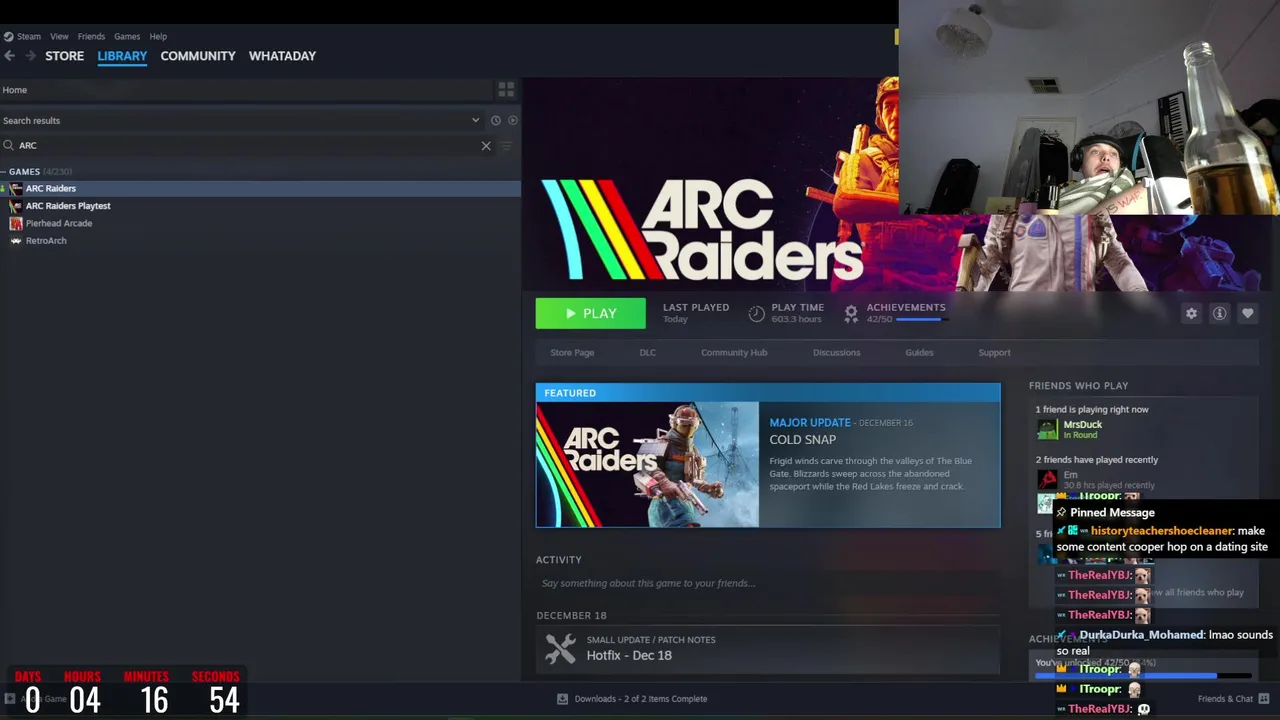The height and width of the screenshot is (720, 1280).
Task: Click the green PLAY button
Action: 590,313
